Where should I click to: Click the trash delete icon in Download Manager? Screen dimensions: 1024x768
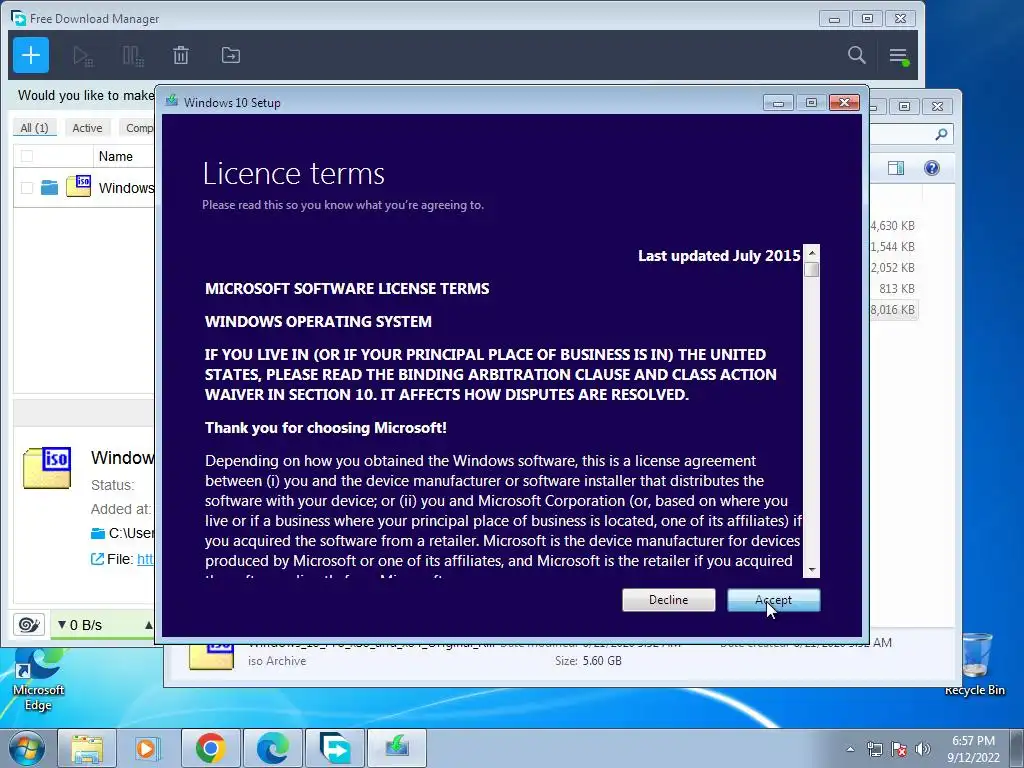point(181,56)
